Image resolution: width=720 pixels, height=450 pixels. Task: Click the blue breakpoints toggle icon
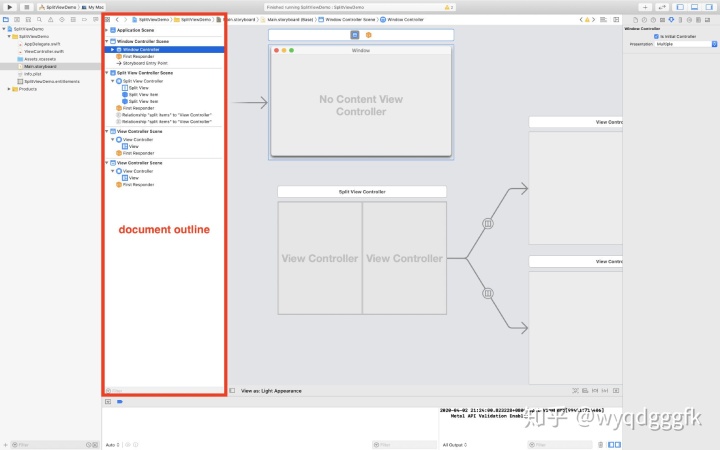[120, 401]
